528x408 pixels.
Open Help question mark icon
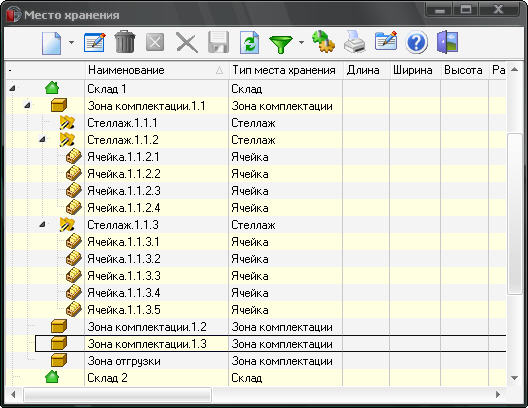click(417, 43)
